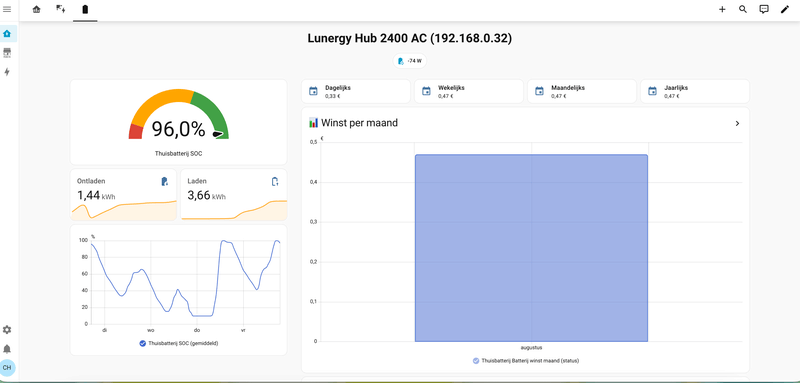Toggle Thuisbatterij SOC (gemiddeld) legend checkbox
800x383 pixels.
click(x=143, y=343)
